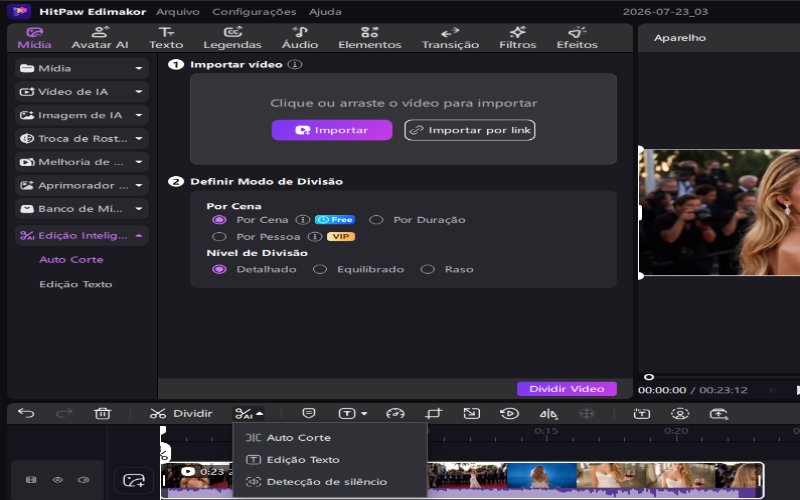The height and width of the screenshot is (500, 800).
Task: Go to the Áudio tab
Action: 300,38
